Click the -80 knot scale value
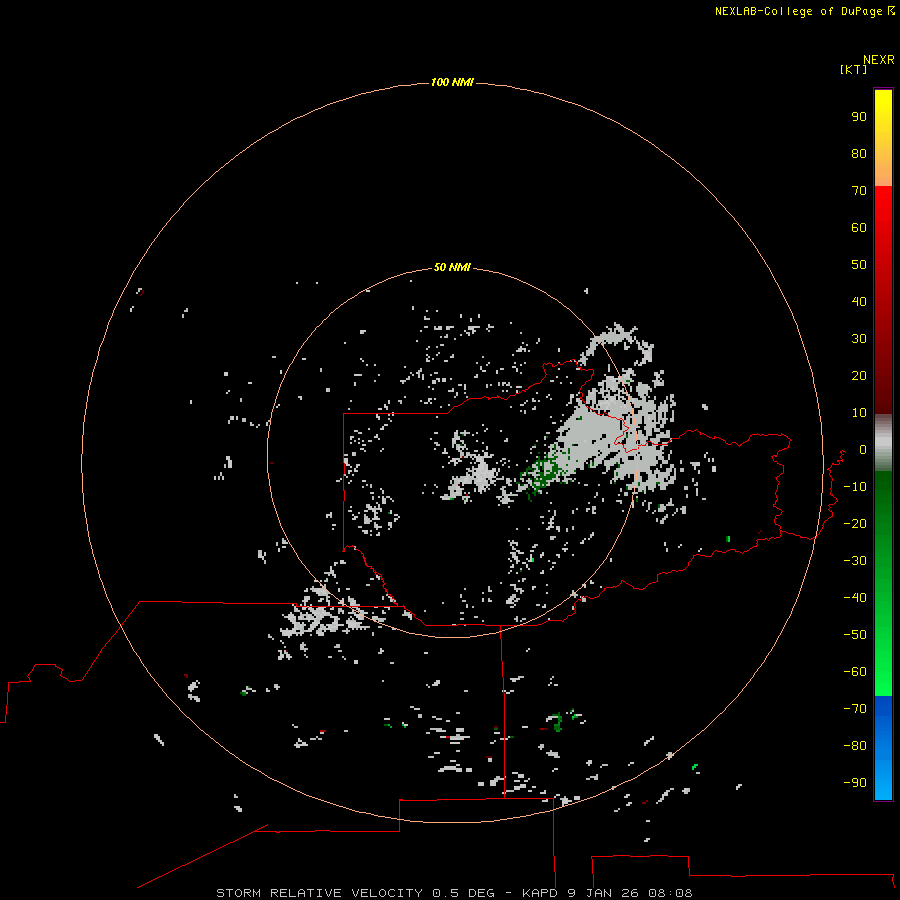This screenshot has width=900, height=900. [855, 746]
